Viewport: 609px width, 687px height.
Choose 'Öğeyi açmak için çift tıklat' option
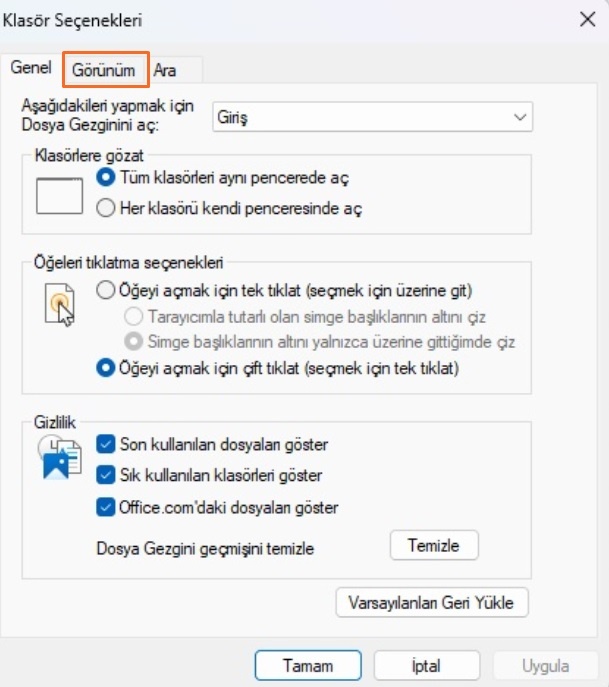point(106,368)
